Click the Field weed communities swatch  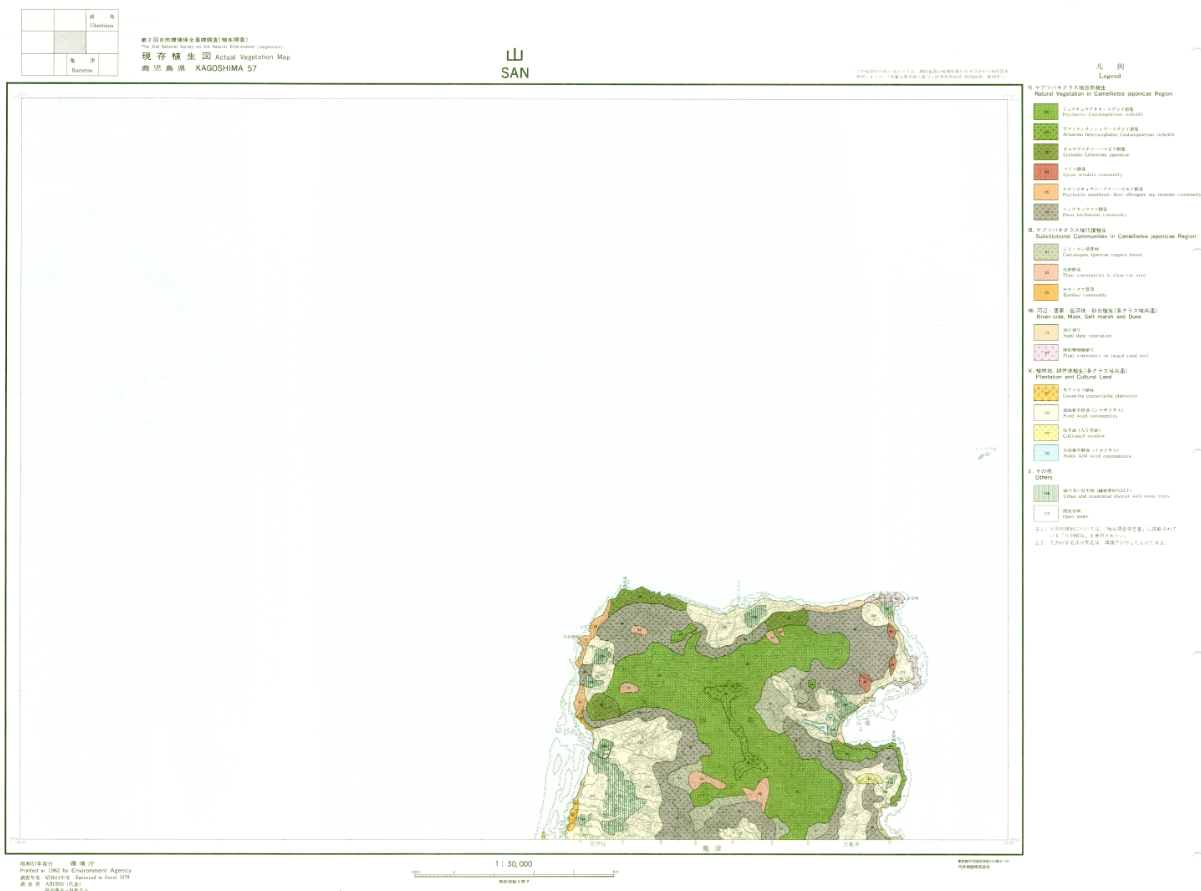(1046, 412)
